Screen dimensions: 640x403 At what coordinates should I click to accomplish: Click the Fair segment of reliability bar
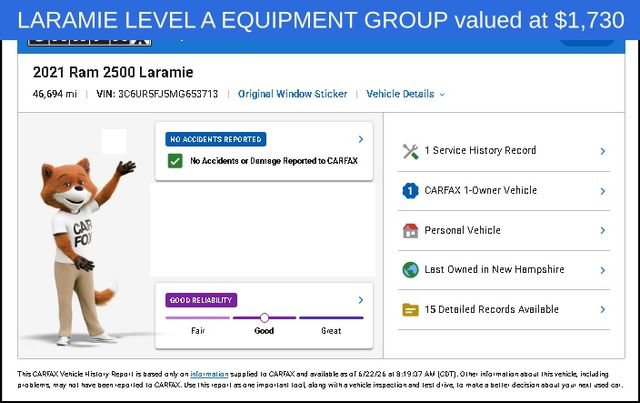pos(198,318)
